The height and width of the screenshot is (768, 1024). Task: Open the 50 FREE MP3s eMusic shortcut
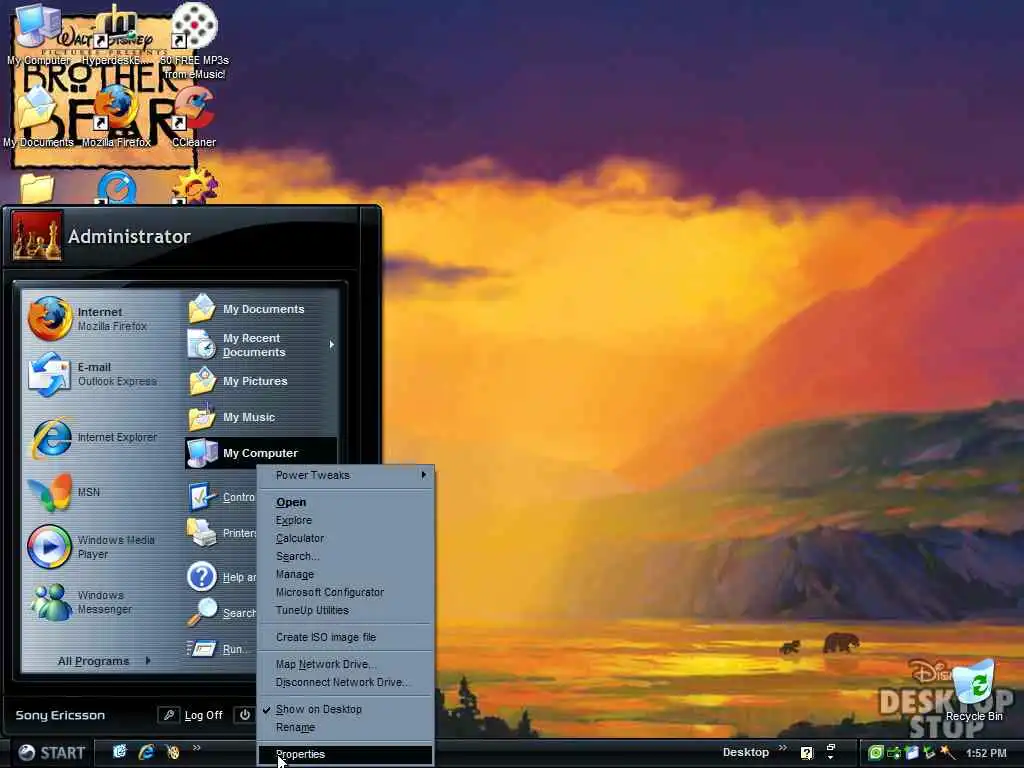click(x=194, y=42)
